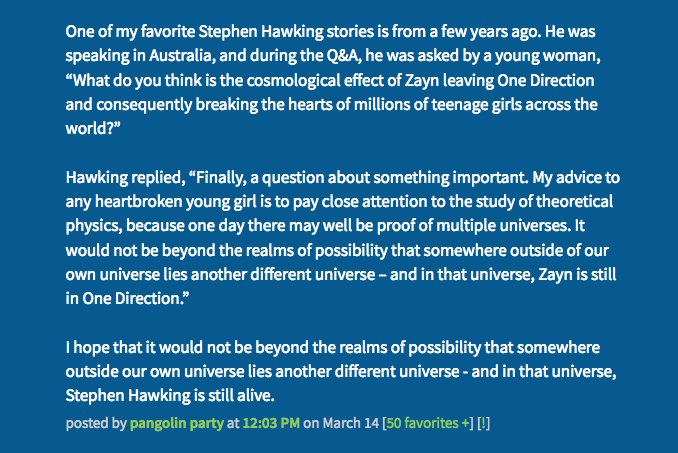The image size is (678, 453).
Task: Flag this comment using the exclamation mark
Action: tap(483, 423)
